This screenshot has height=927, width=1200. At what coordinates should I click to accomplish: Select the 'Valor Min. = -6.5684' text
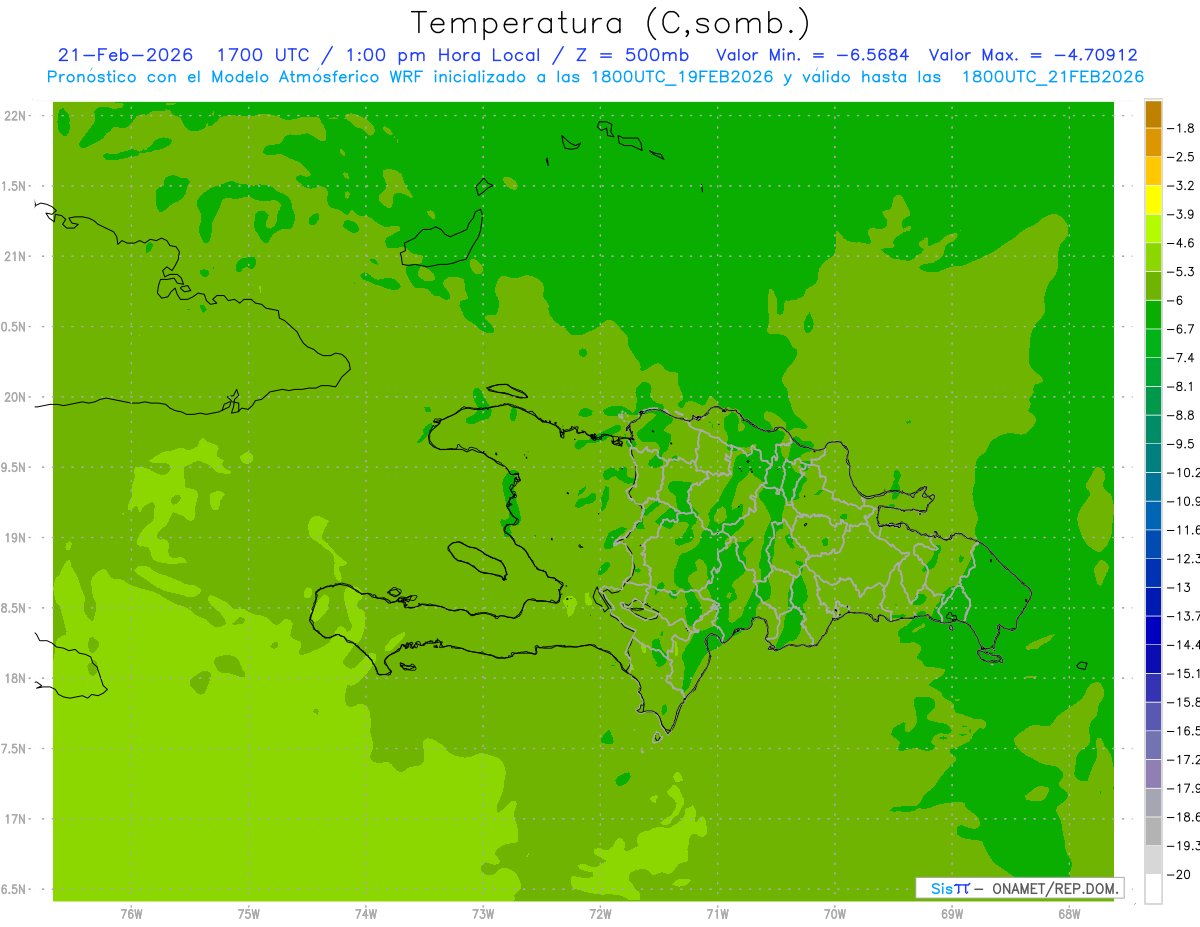[812, 55]
